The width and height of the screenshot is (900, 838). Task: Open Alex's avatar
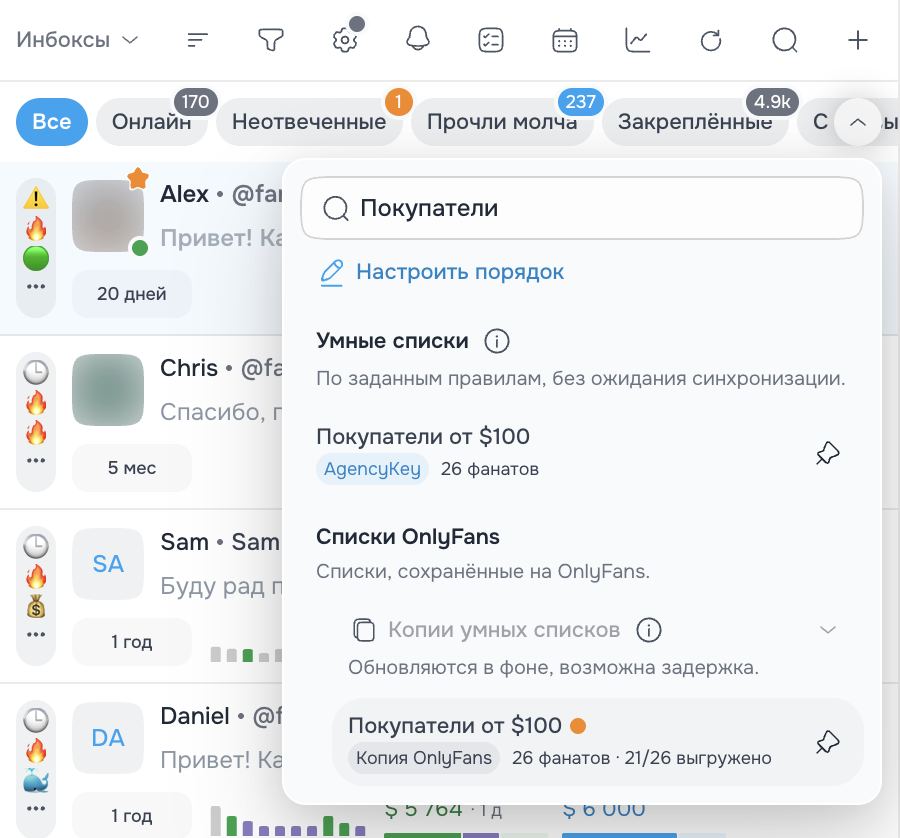(108, 216)
